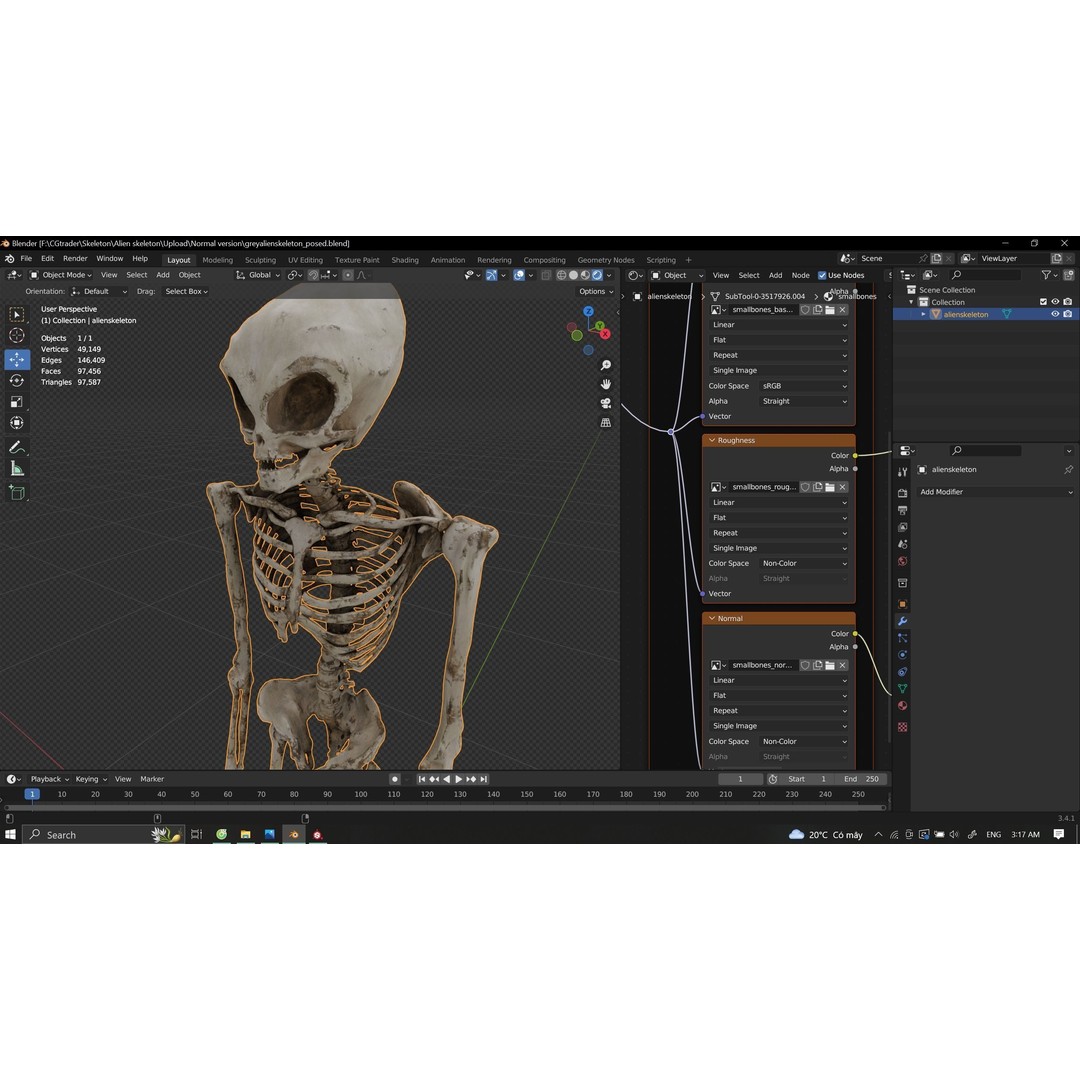Screen dimensions: 1080x1080
Task: Open the View Layer properties tab
Action: tap(902, 528)
